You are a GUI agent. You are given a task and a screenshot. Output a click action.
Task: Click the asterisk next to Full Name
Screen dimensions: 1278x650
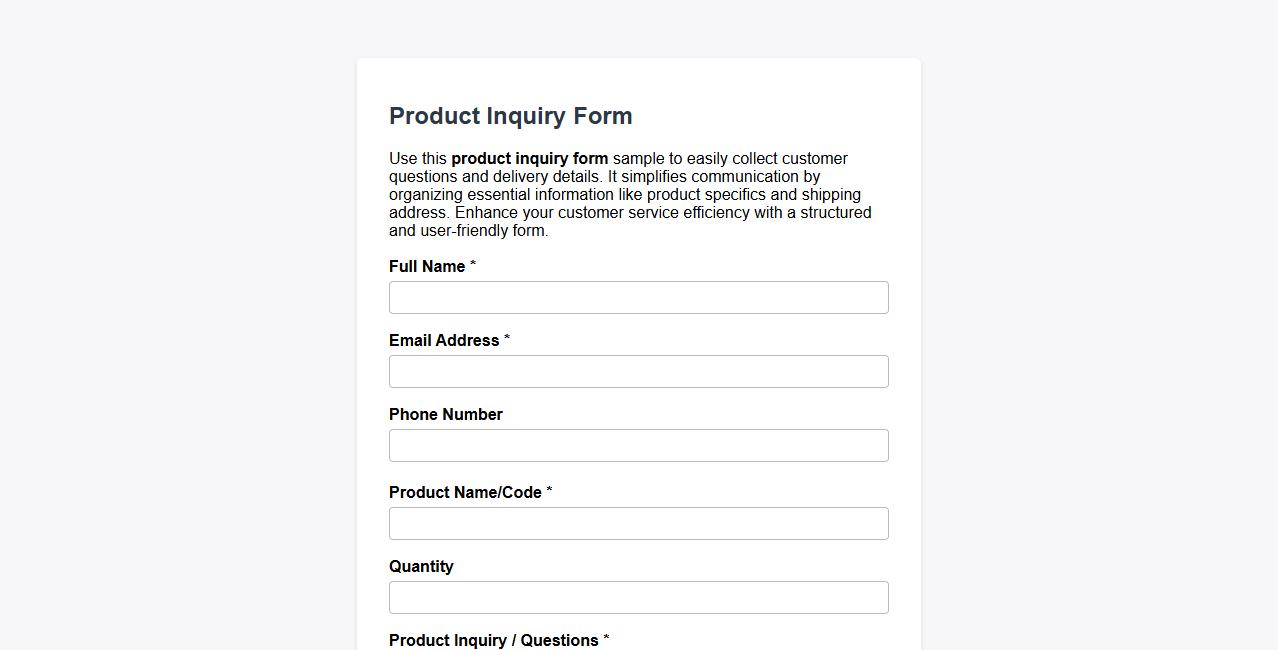[471, 263]
